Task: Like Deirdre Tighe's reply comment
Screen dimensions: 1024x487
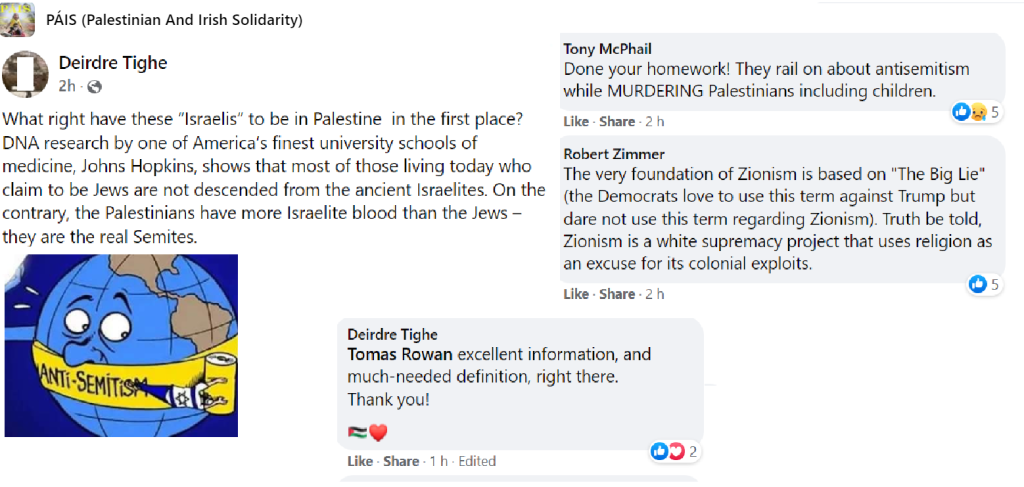Action: pyautogui.click(x=360, y=461)
